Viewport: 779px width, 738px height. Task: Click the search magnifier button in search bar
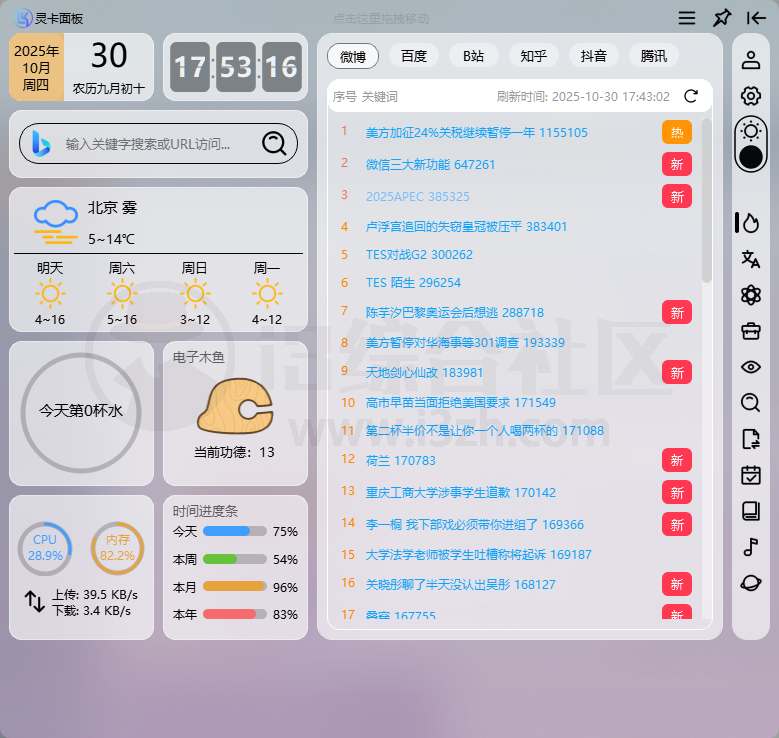(274, 144)
